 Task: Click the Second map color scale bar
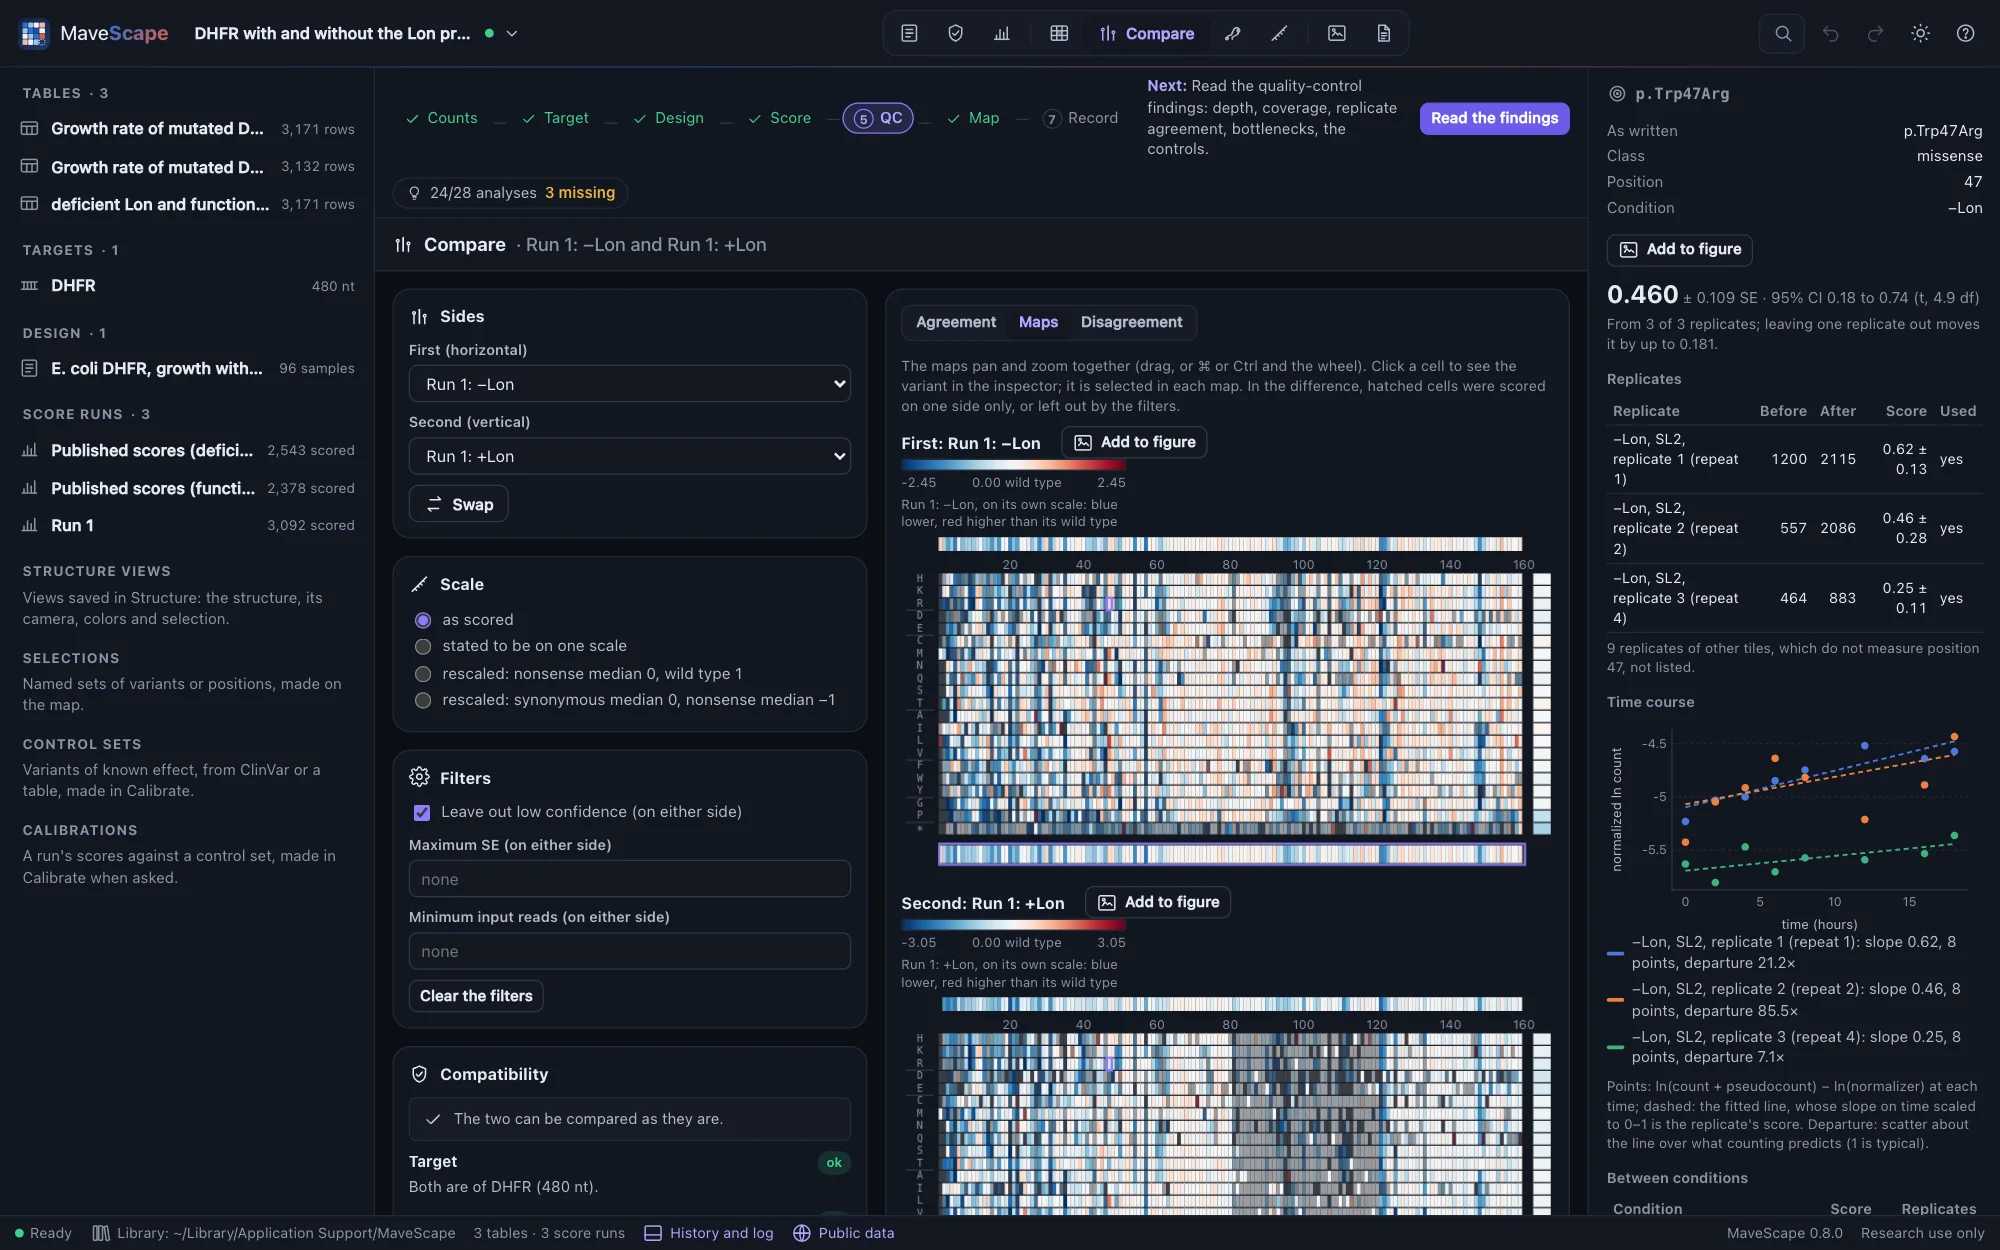point(1013,925)
